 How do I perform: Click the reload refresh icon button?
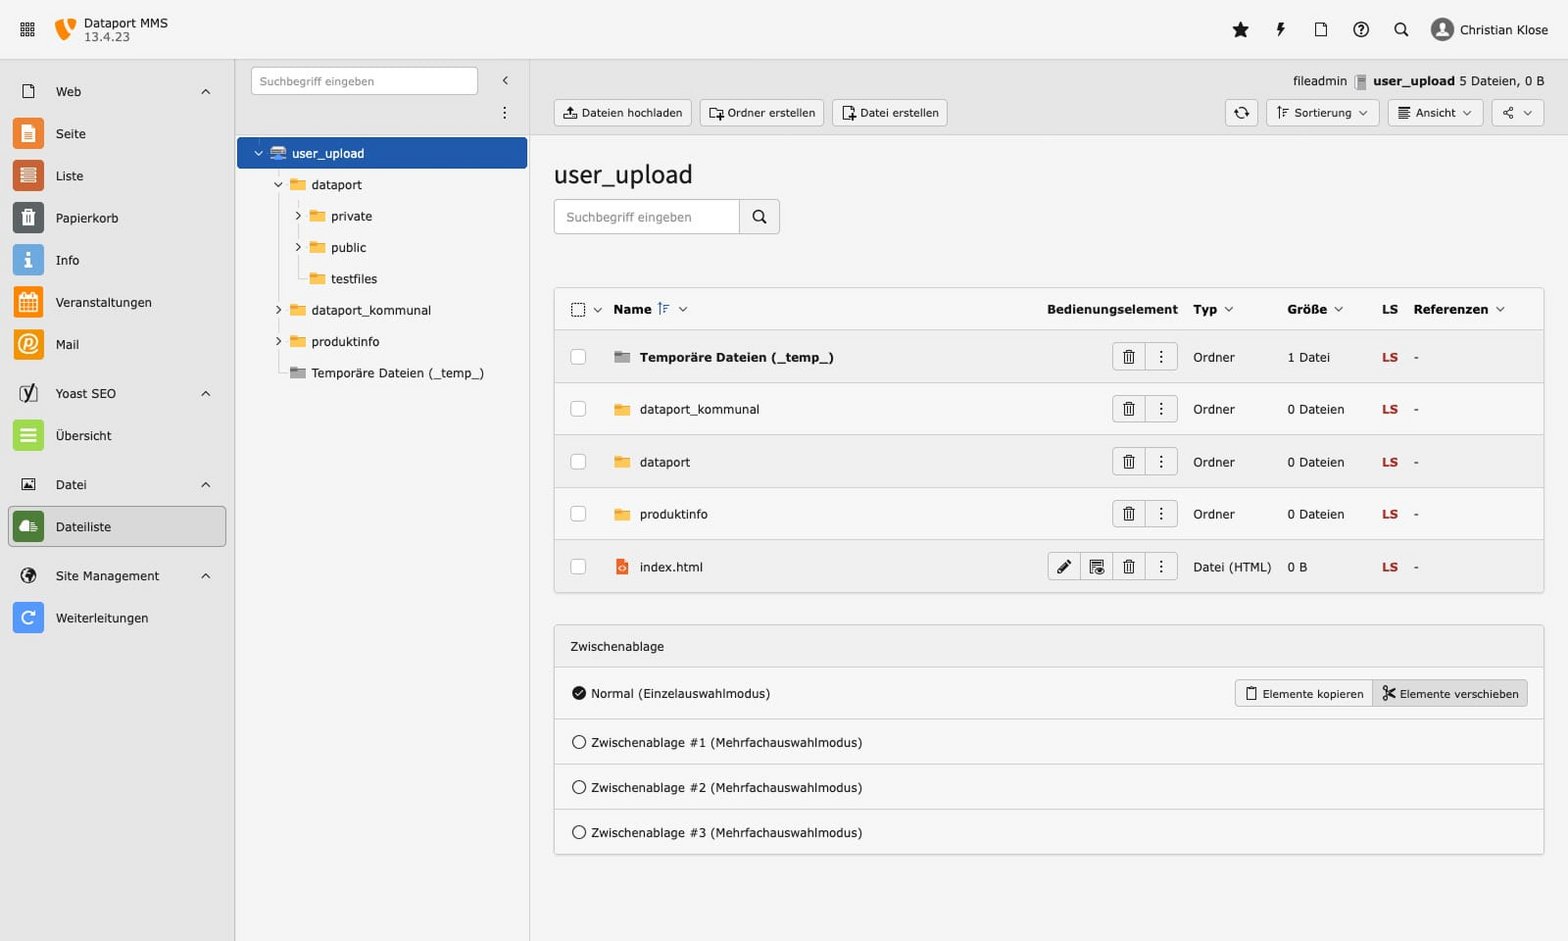coord(1241,113)
